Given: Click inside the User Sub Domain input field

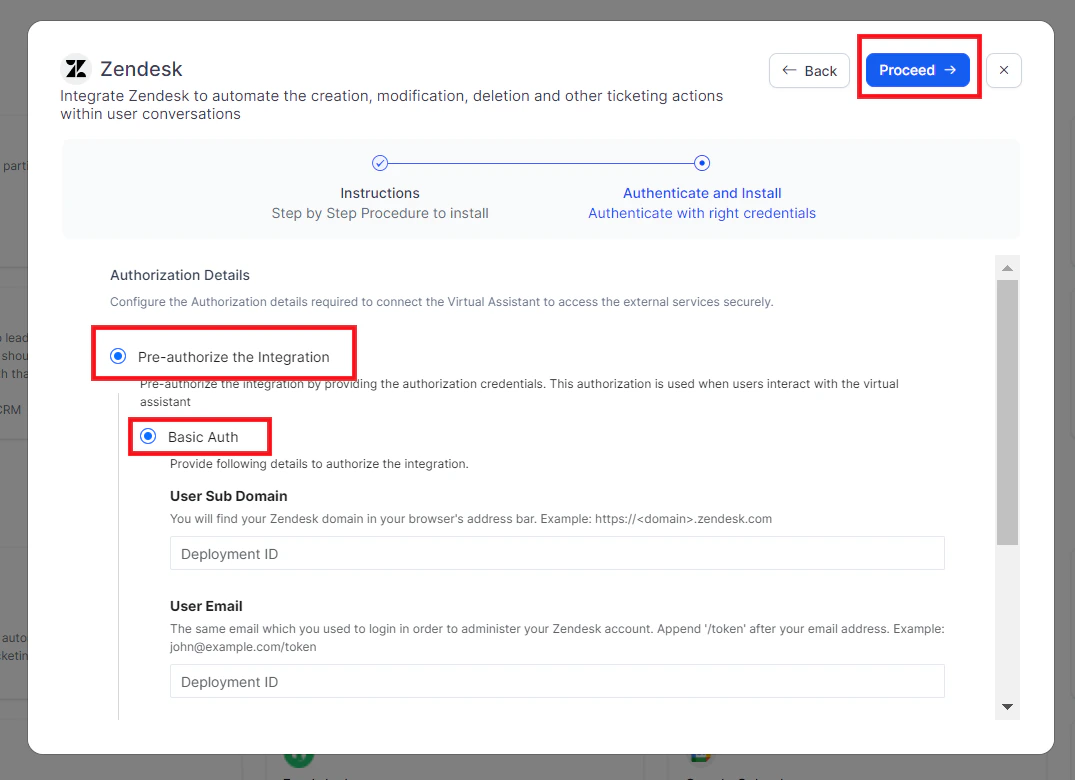Looking at the screenshot, I should click(x=557, y=552).
